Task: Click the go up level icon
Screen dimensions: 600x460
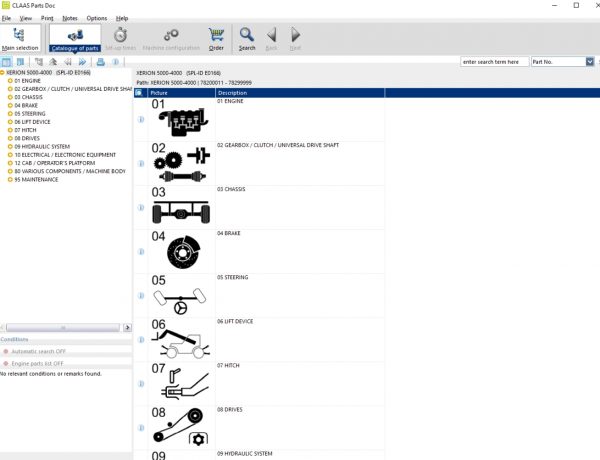Action: click(53, 62)
